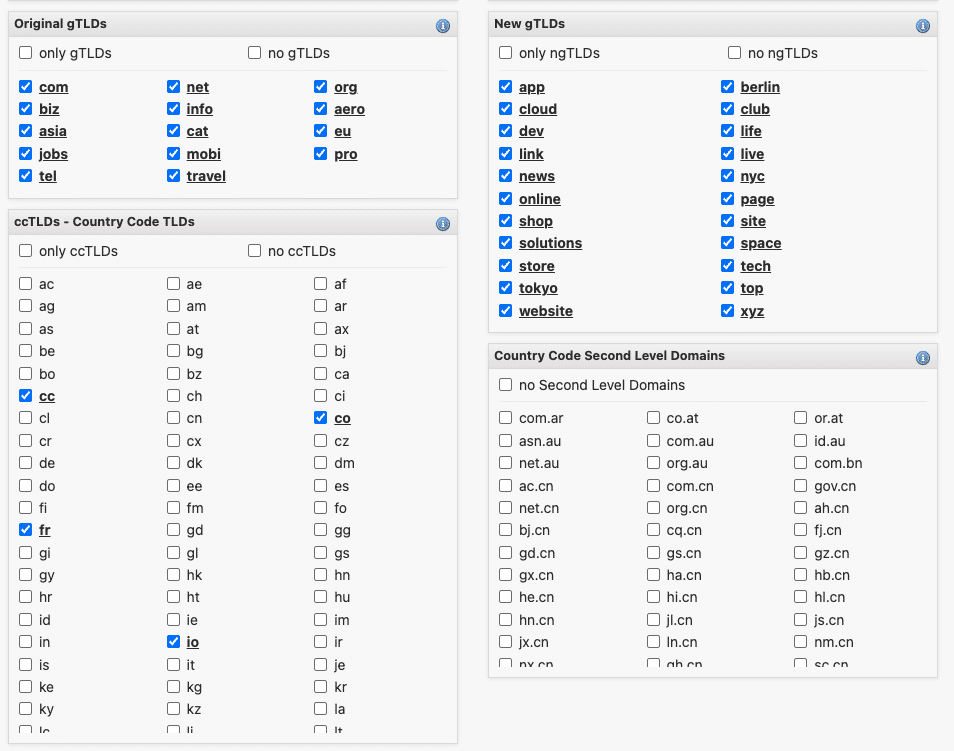The image size is (954, 751).
Task: Enable the "only ngTLDs" option
Action: click(x=505, y=52)
